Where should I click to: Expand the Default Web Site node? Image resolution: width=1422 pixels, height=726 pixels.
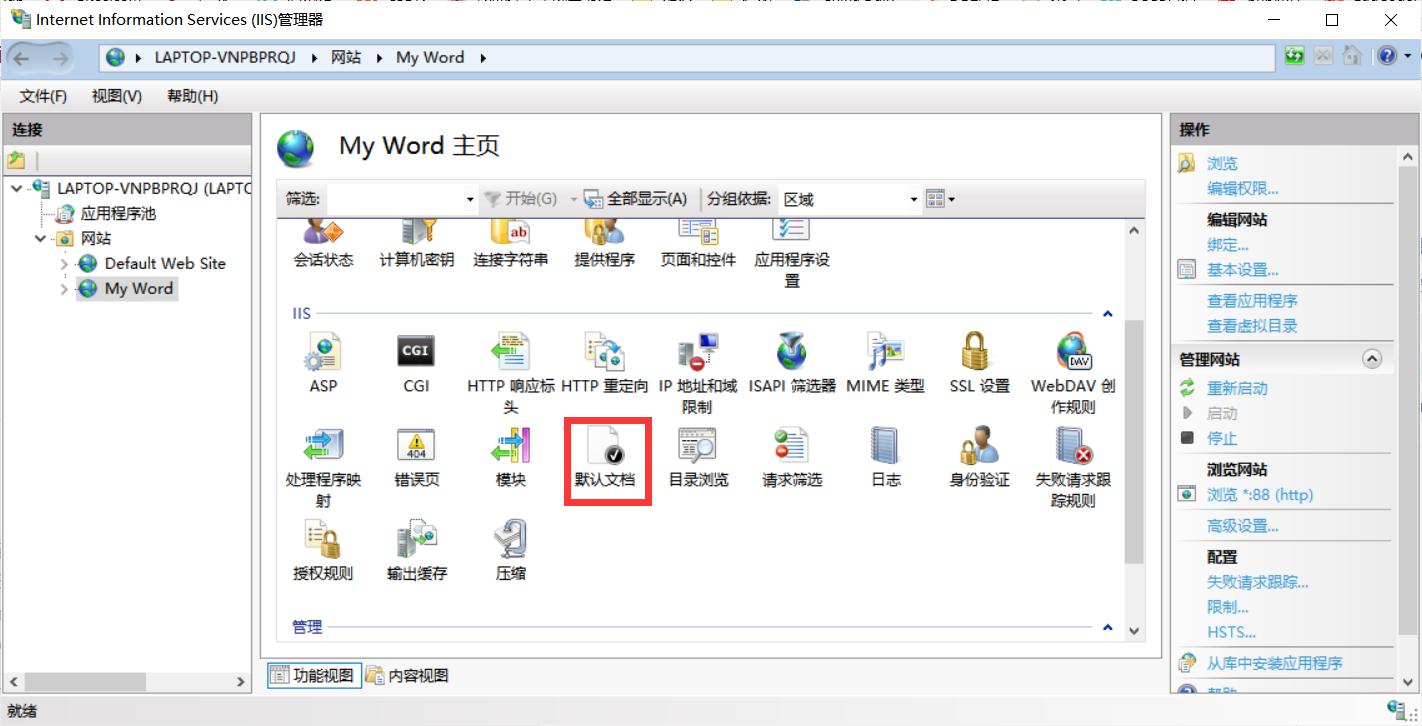pos(63,263)
